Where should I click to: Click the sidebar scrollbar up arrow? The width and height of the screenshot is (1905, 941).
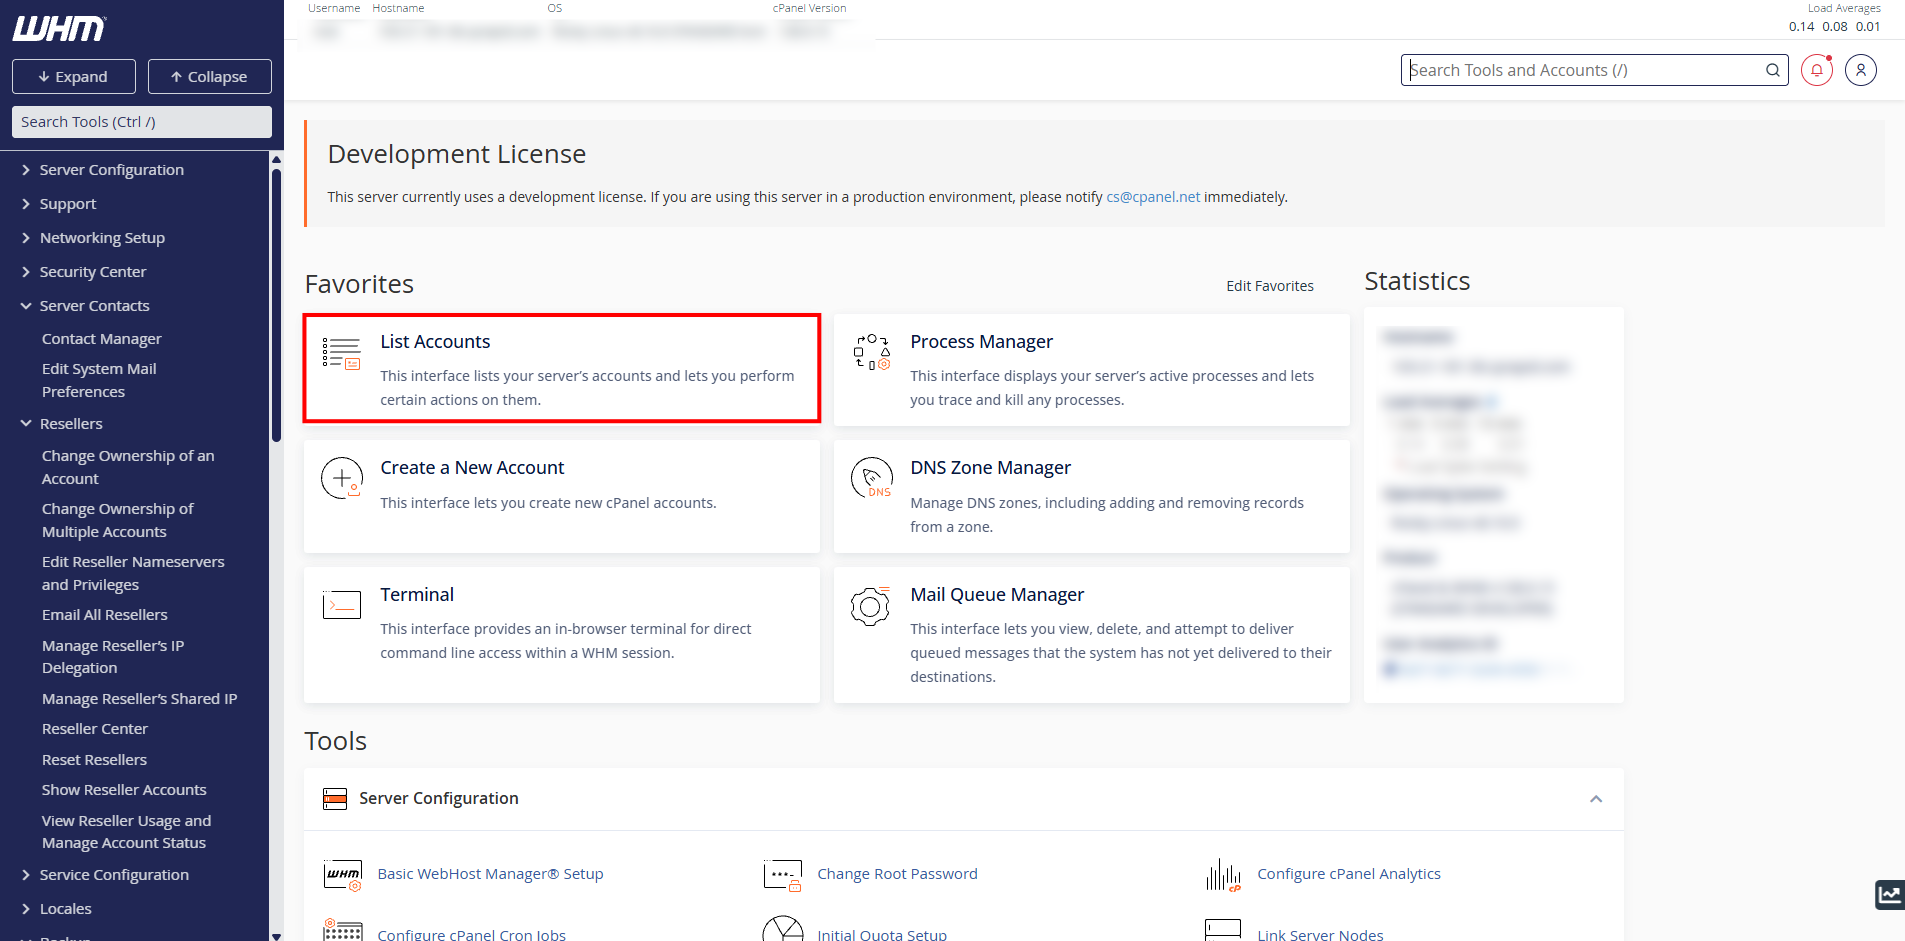coord(276,159)
